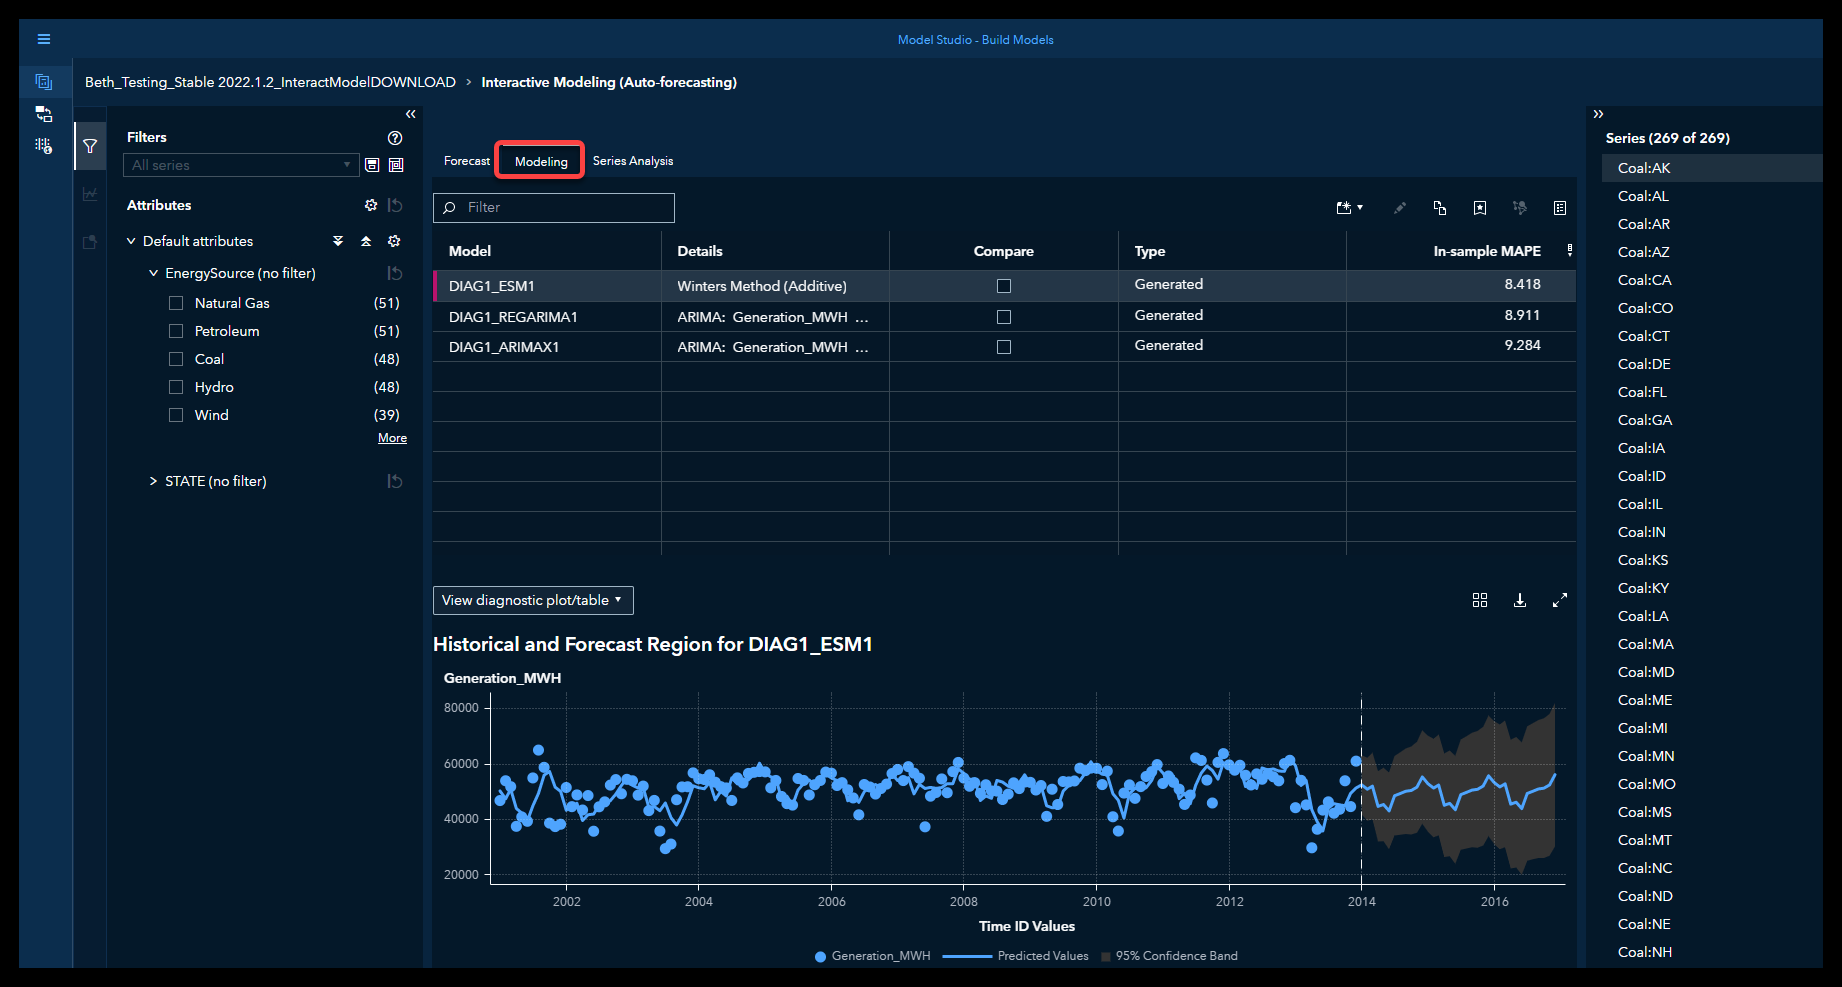Click the Filters help question mark icon
This screenshot has width=1842, height=987.
(395, 138)
